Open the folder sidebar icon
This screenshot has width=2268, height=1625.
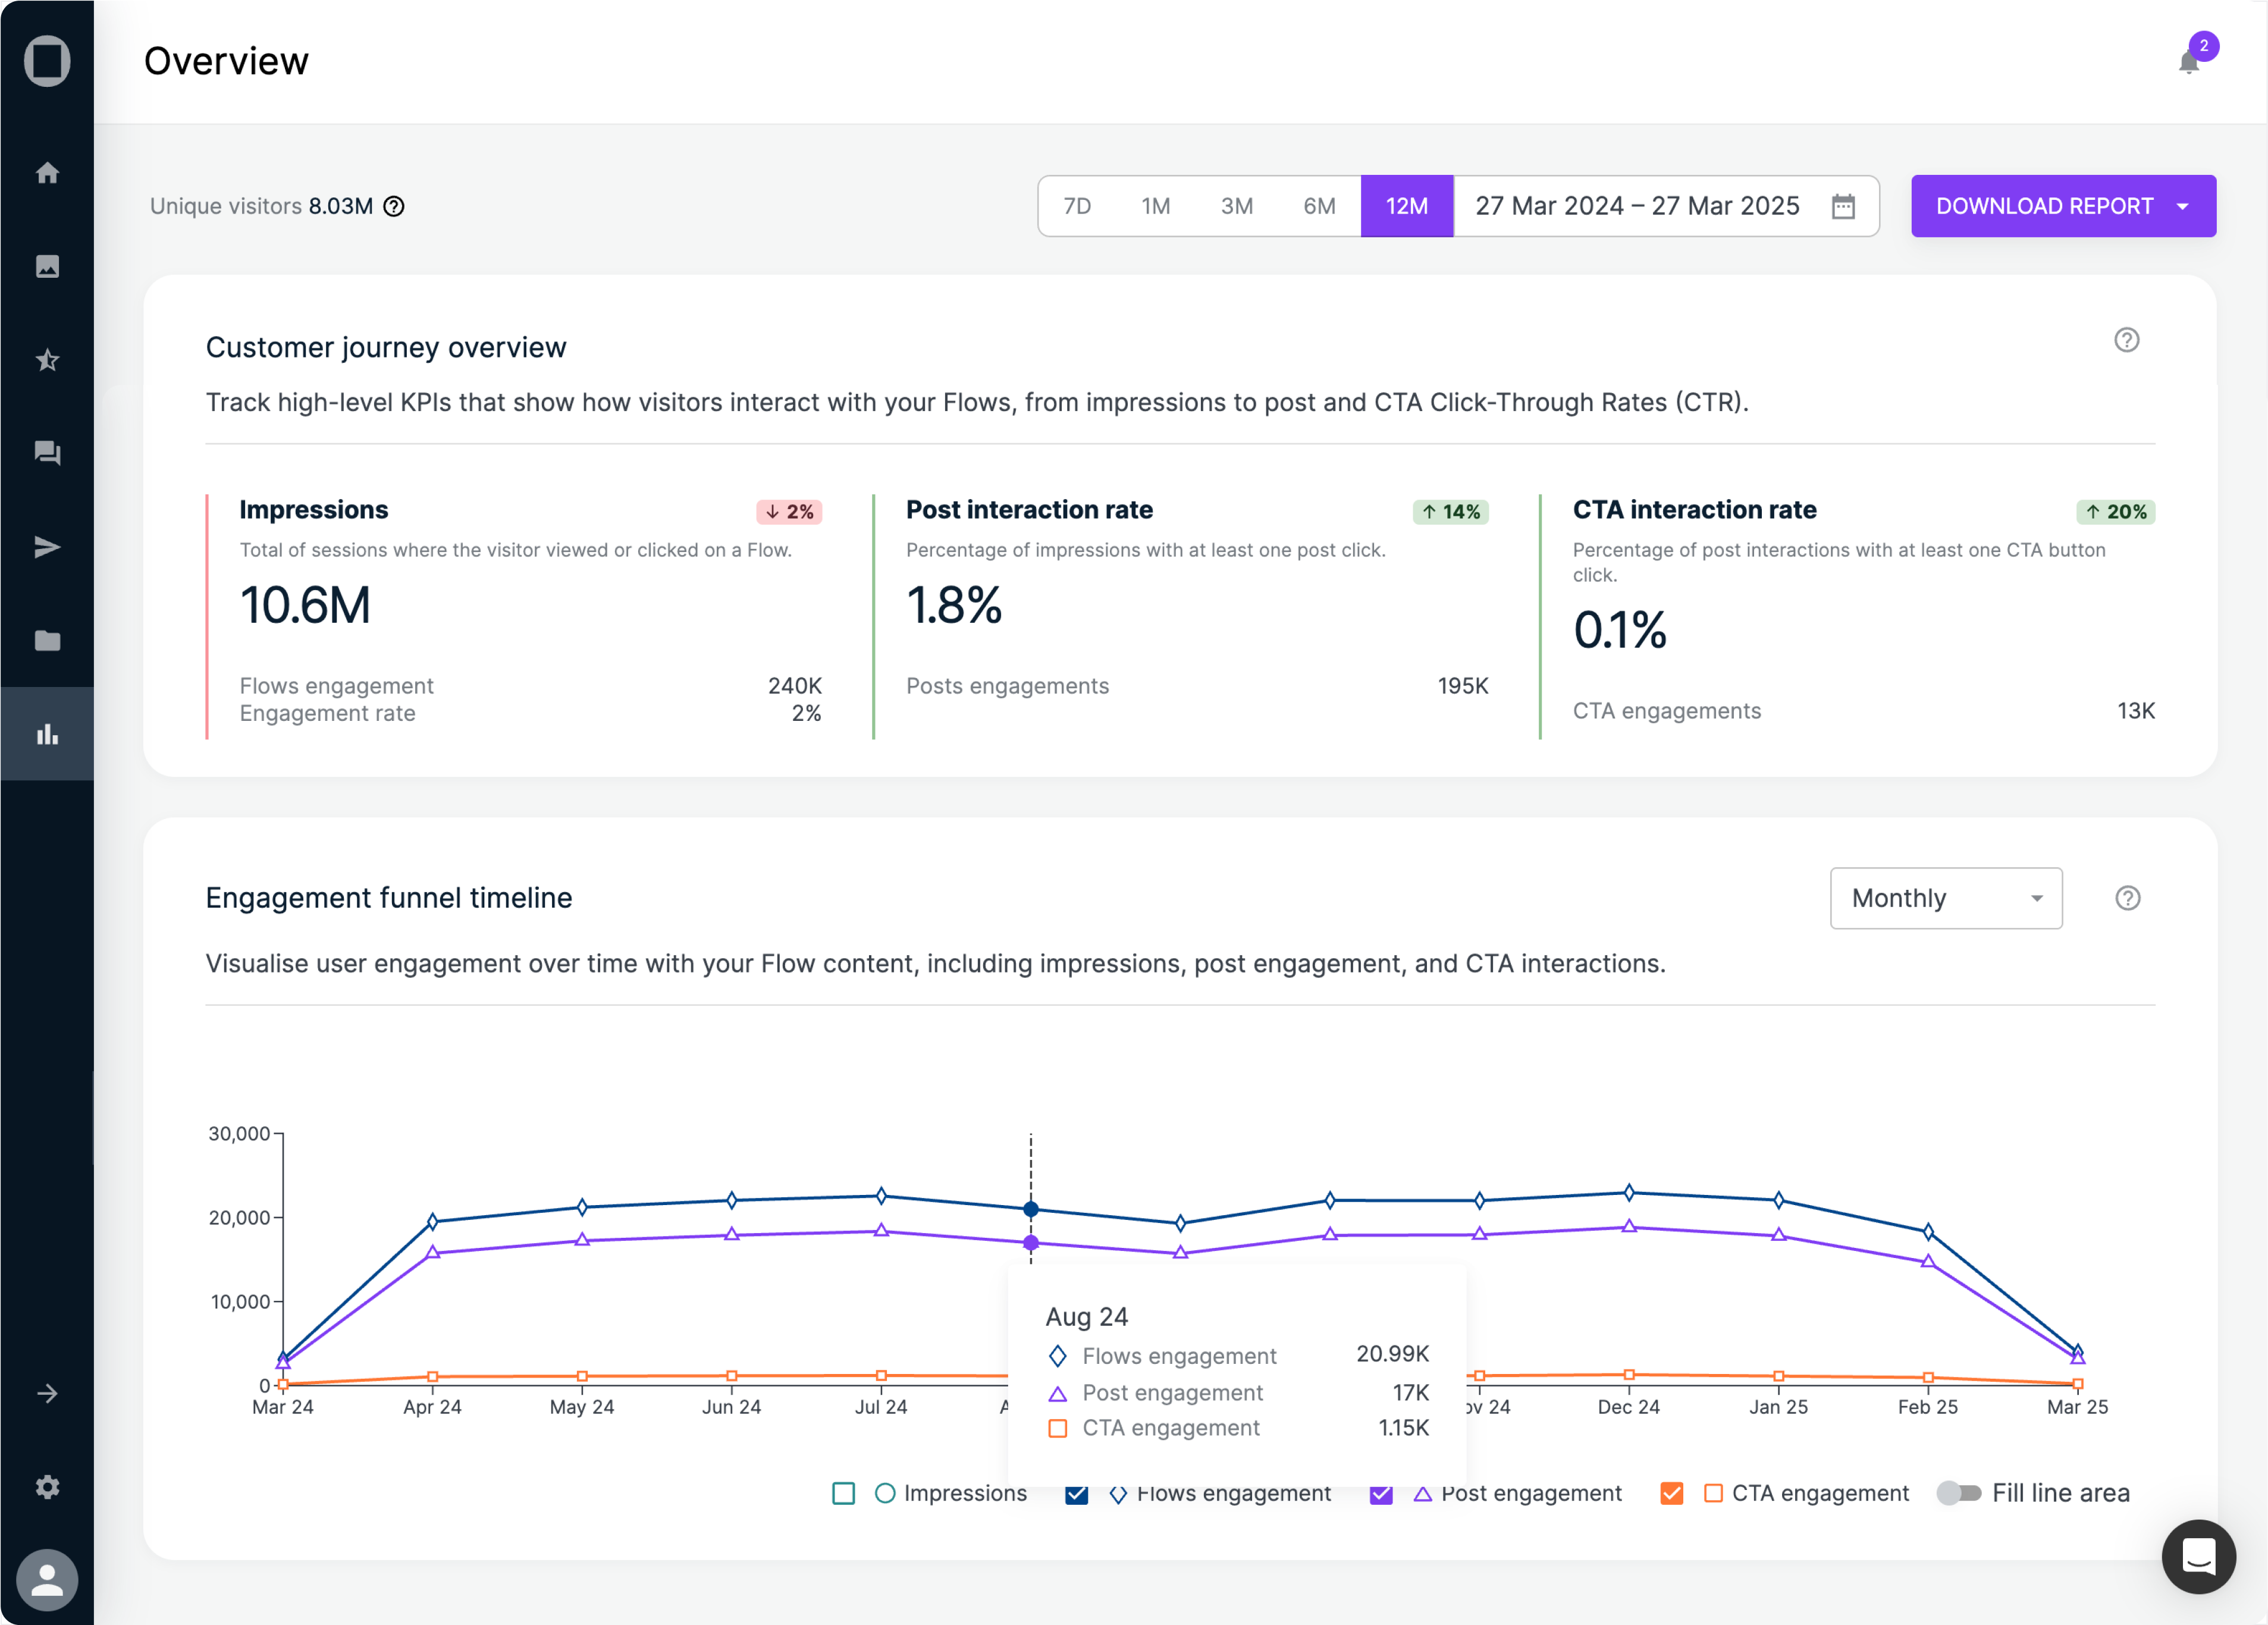click(x=47, y=640)
